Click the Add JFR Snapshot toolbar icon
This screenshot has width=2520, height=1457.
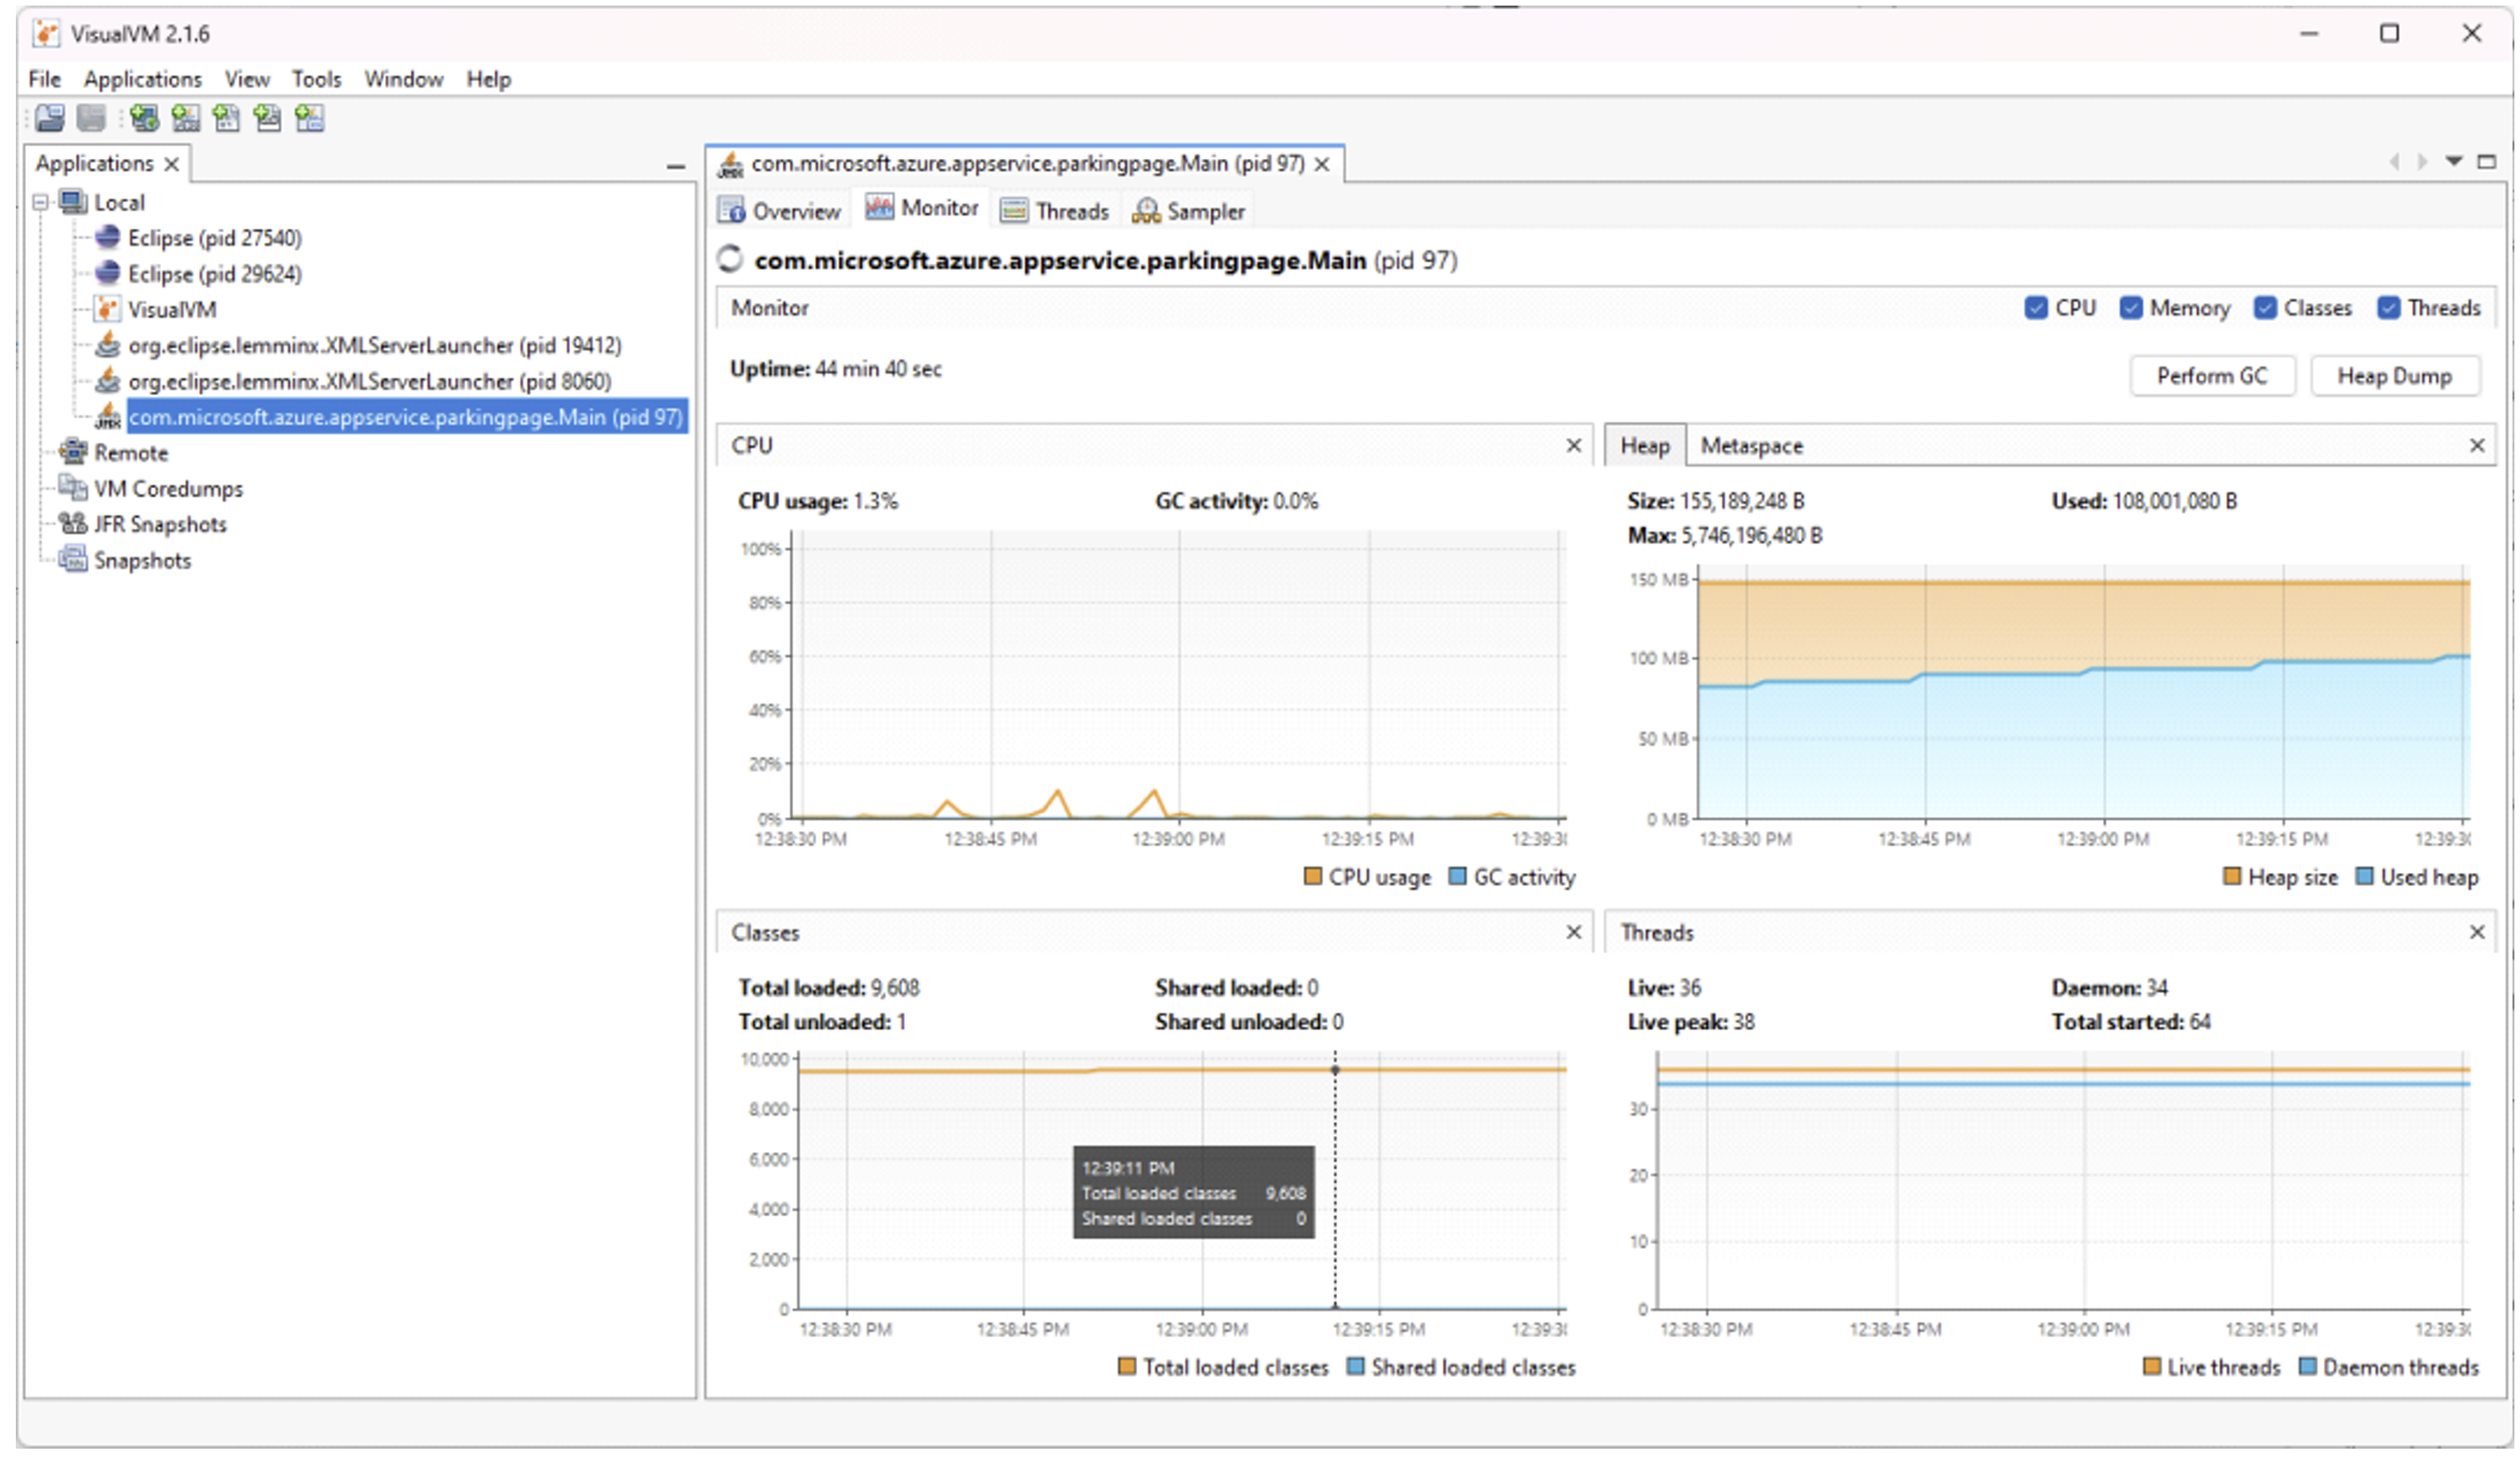coord(267,118)
